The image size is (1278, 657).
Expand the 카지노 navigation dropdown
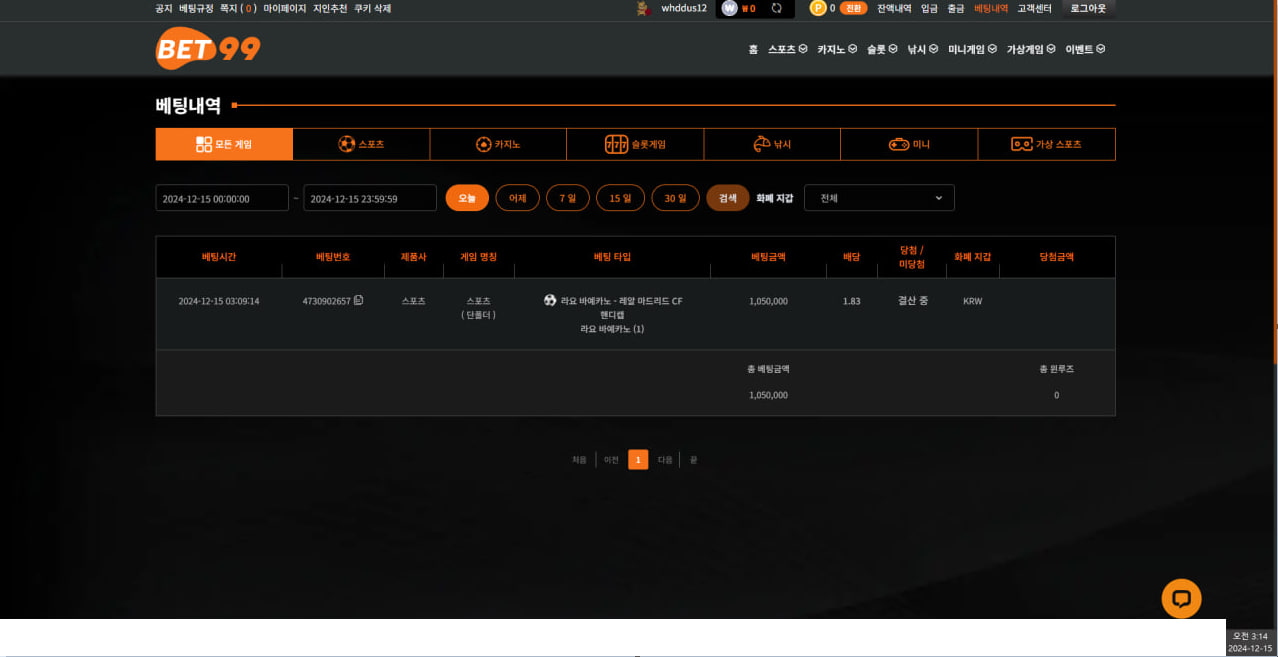click(836, 49)
